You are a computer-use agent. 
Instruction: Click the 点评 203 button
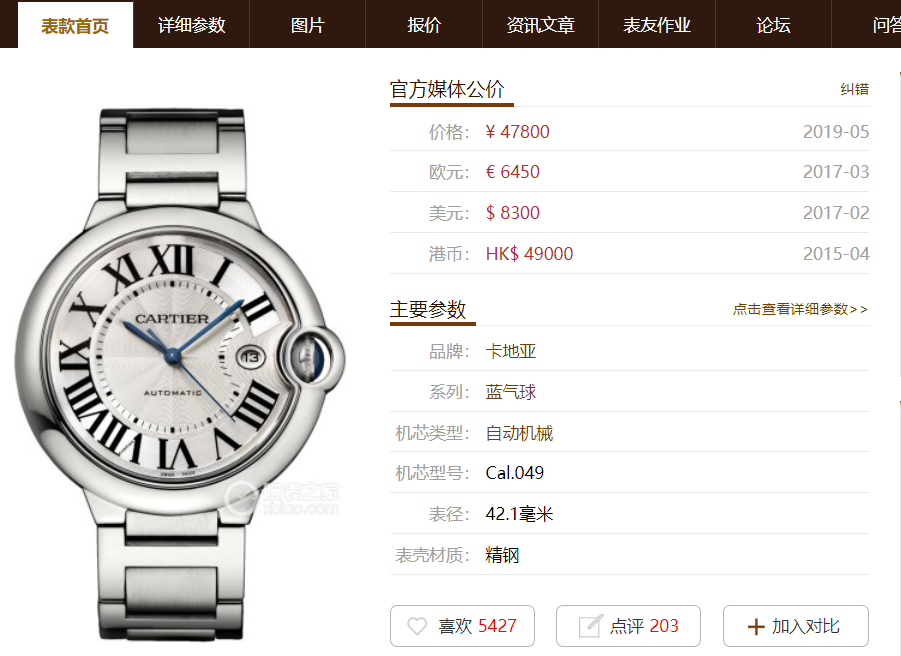coord(628,626)
